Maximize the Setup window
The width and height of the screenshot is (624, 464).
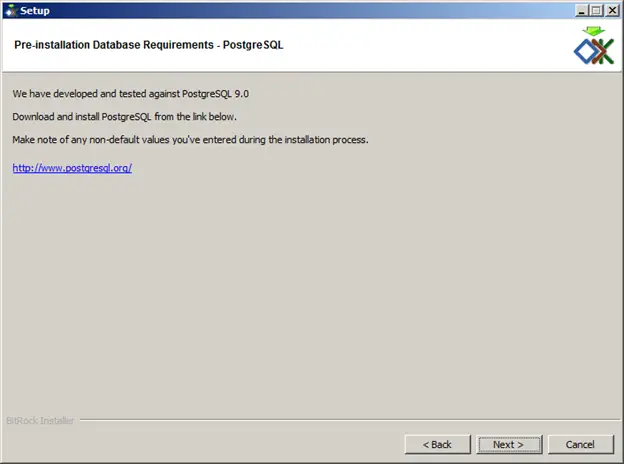(x=596, y=10)
